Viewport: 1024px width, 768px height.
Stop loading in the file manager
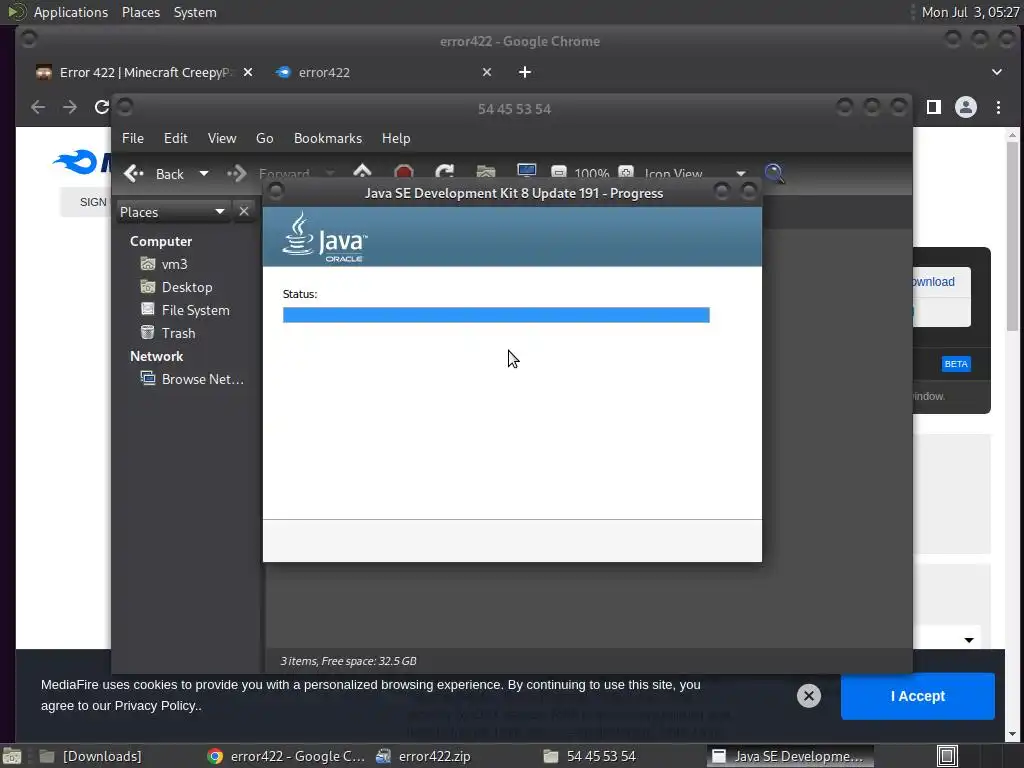[x=404, y=172]
